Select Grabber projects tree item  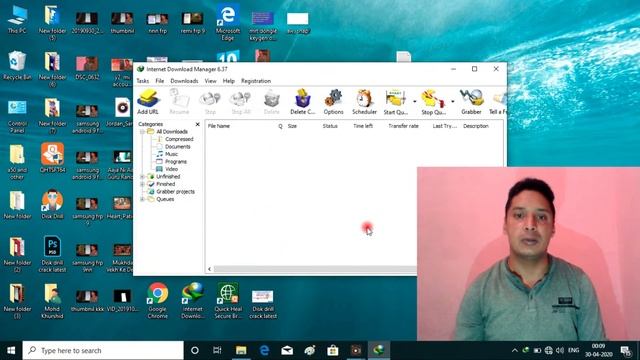pyautogui.click(x=175, y=191)
